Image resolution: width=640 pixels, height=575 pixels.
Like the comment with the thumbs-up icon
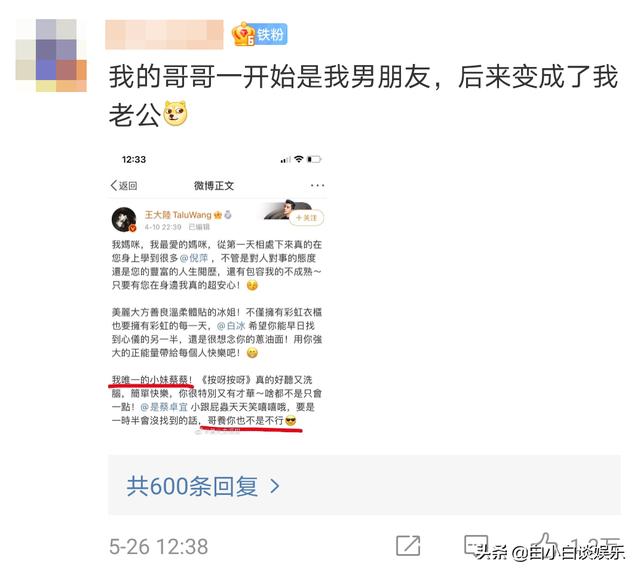[x=547, y=544]
